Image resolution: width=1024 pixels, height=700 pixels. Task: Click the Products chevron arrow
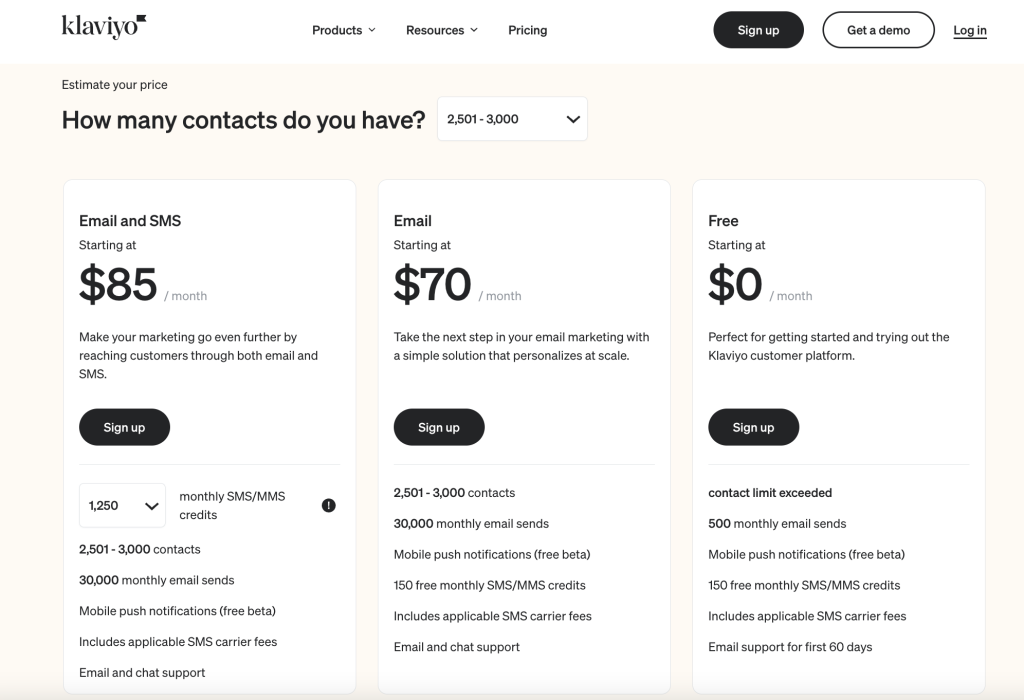pos(372,30)
